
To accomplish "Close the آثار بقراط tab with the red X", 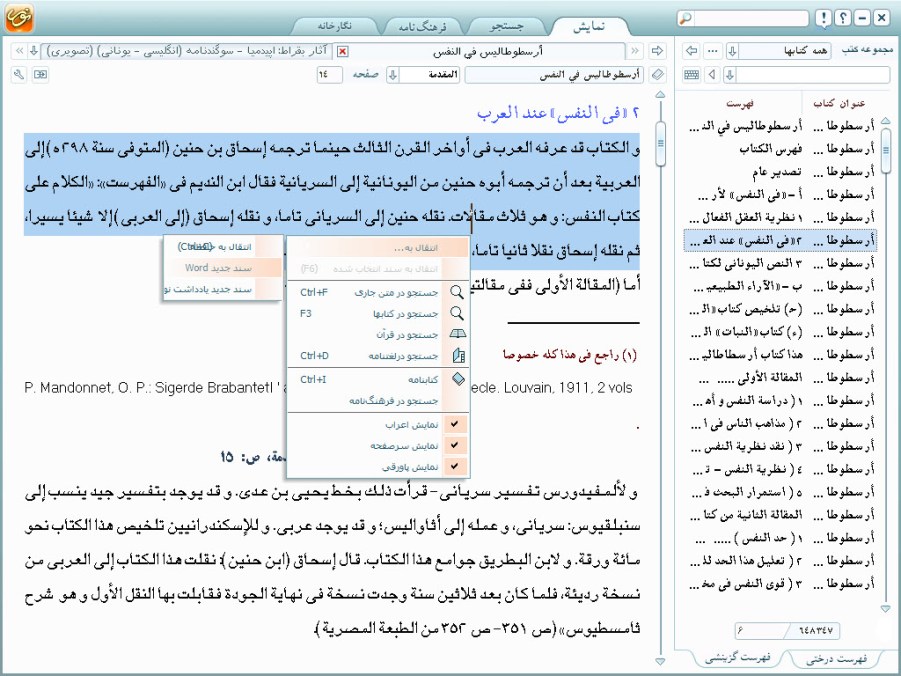I will [342, 52].
